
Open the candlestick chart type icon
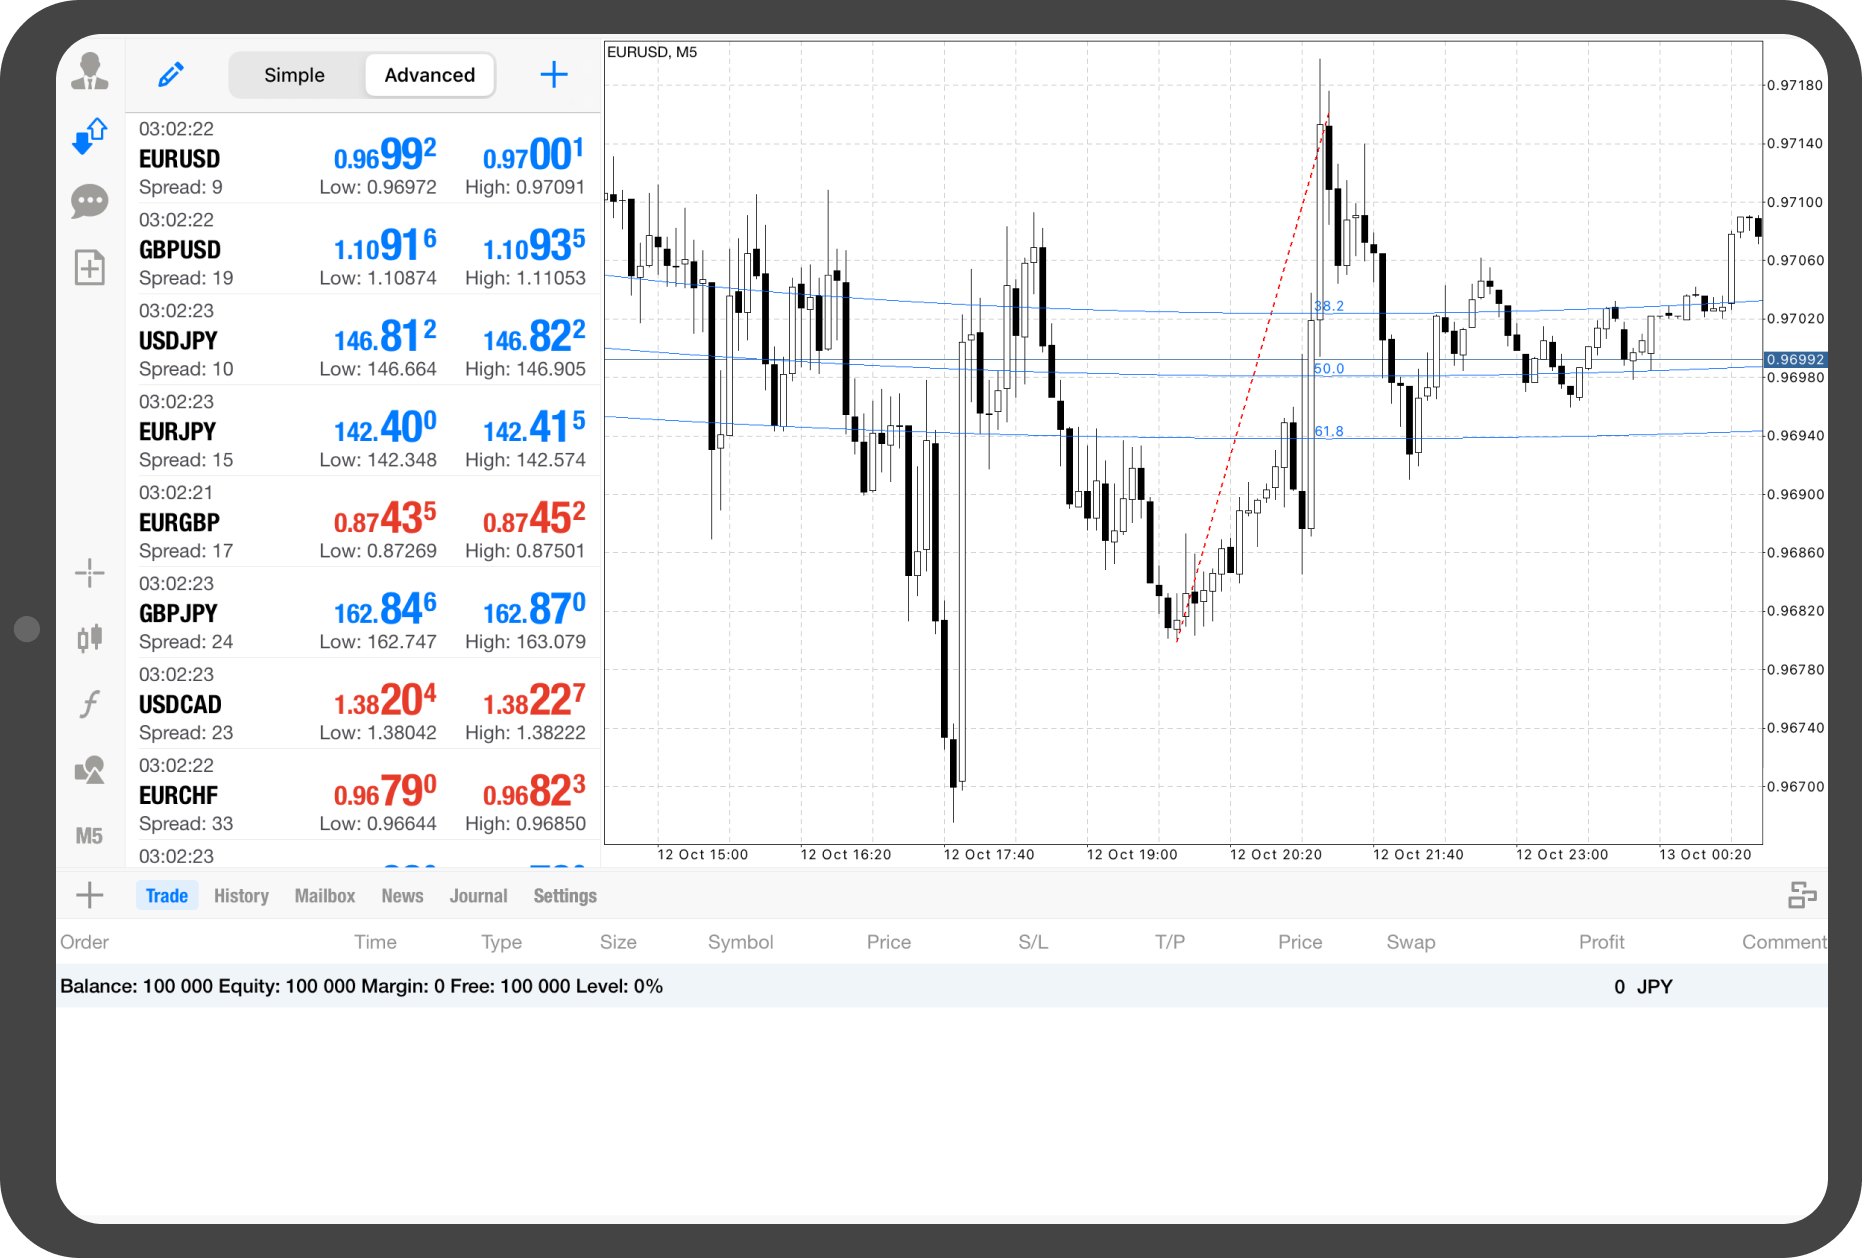90,638
